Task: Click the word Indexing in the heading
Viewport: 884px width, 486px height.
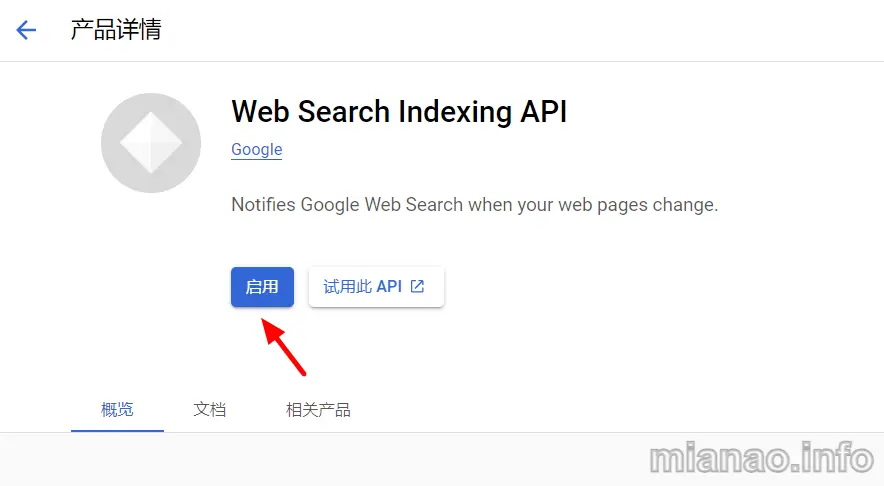Action: click(455, 112)
